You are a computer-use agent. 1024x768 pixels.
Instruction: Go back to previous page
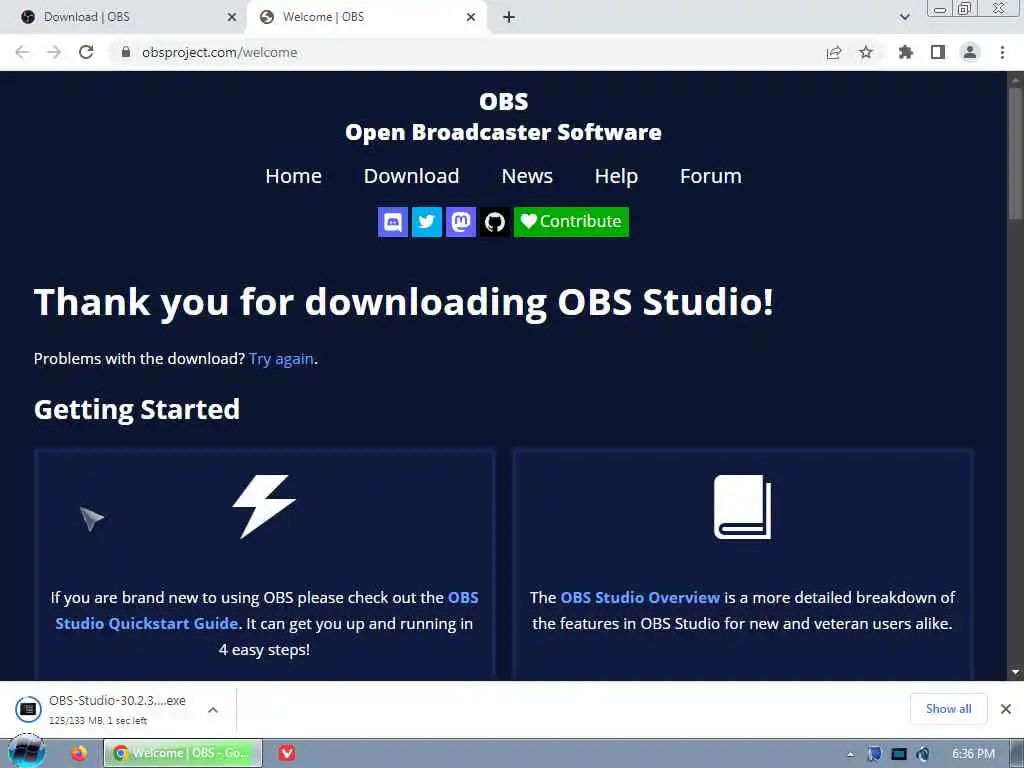point(22,52)
